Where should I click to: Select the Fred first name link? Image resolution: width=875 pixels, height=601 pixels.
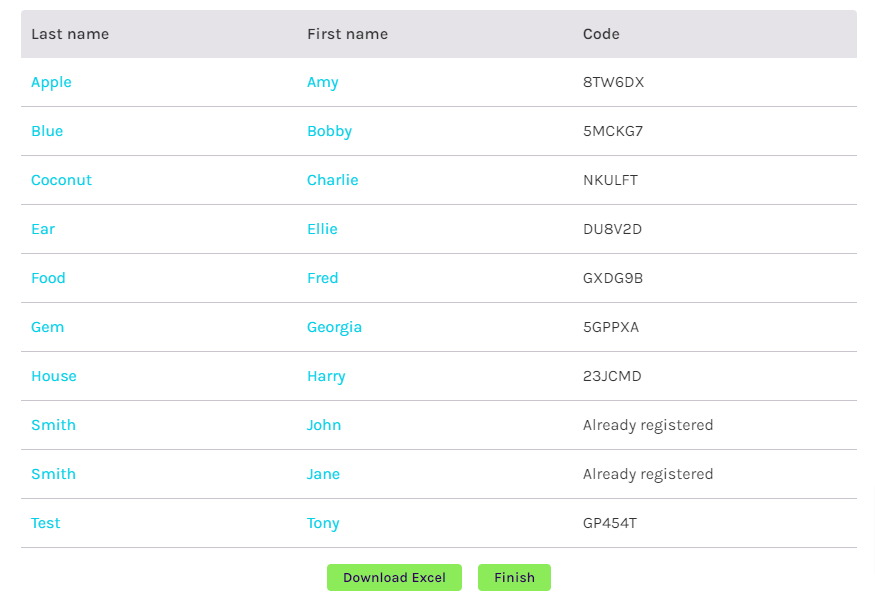click(322, 278)
